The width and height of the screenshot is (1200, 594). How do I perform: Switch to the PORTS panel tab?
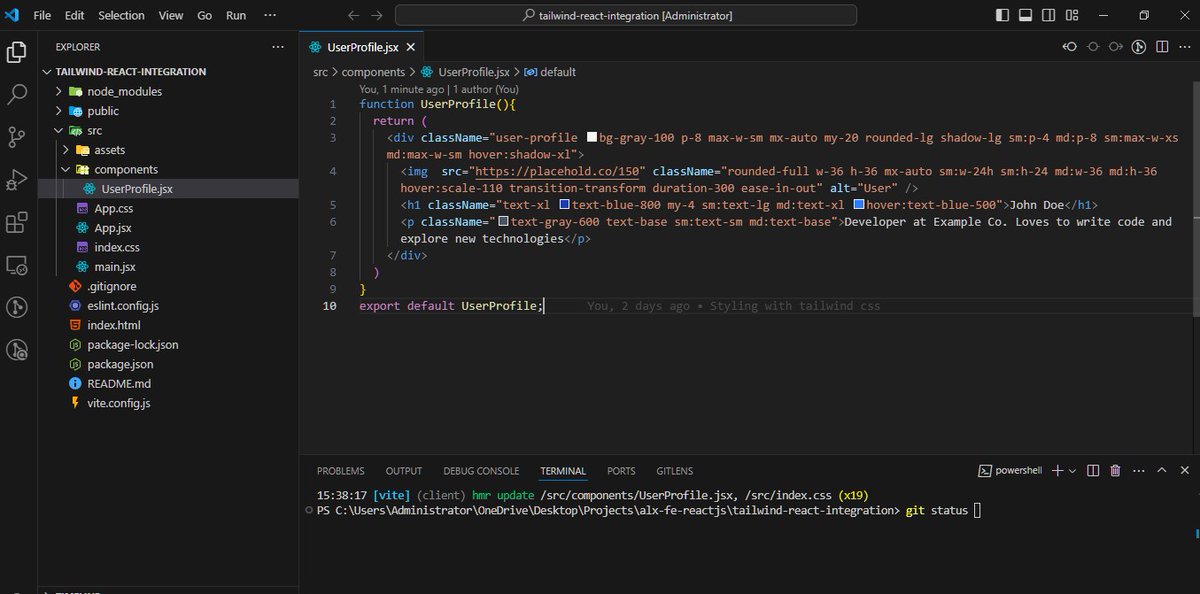click(621, 471)
